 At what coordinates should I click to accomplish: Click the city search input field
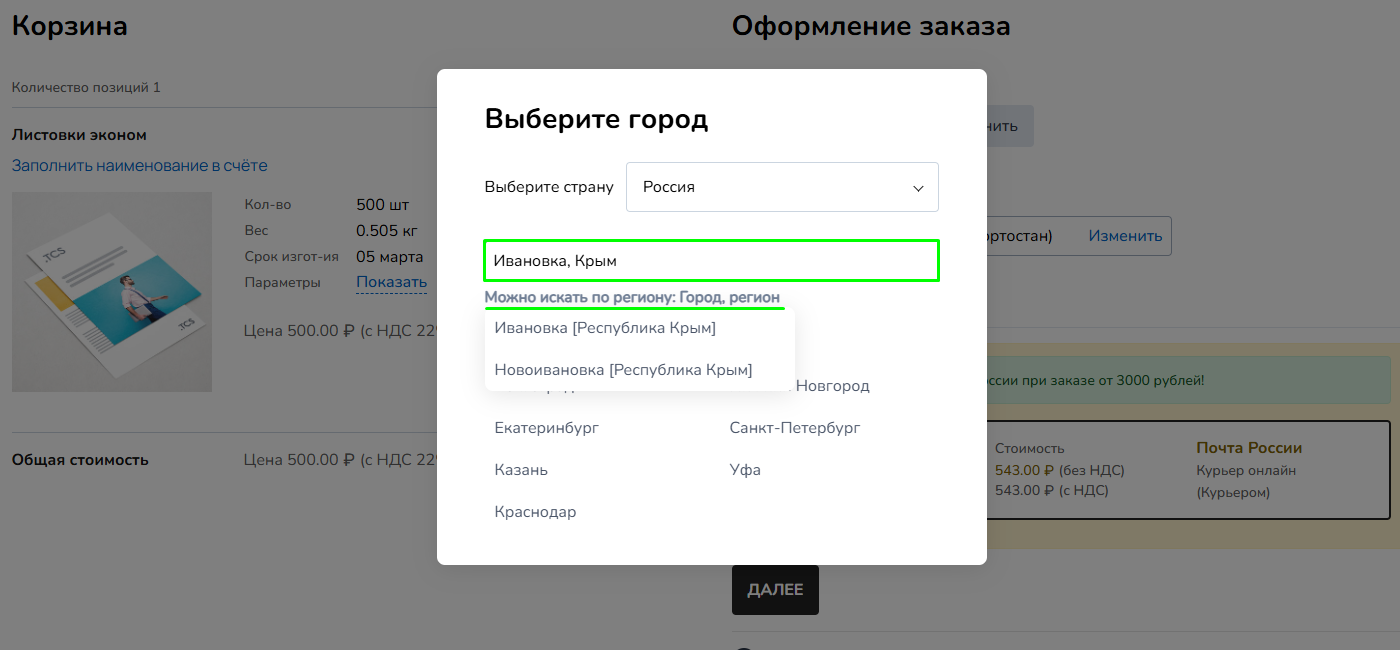click(x=710, y=260)
